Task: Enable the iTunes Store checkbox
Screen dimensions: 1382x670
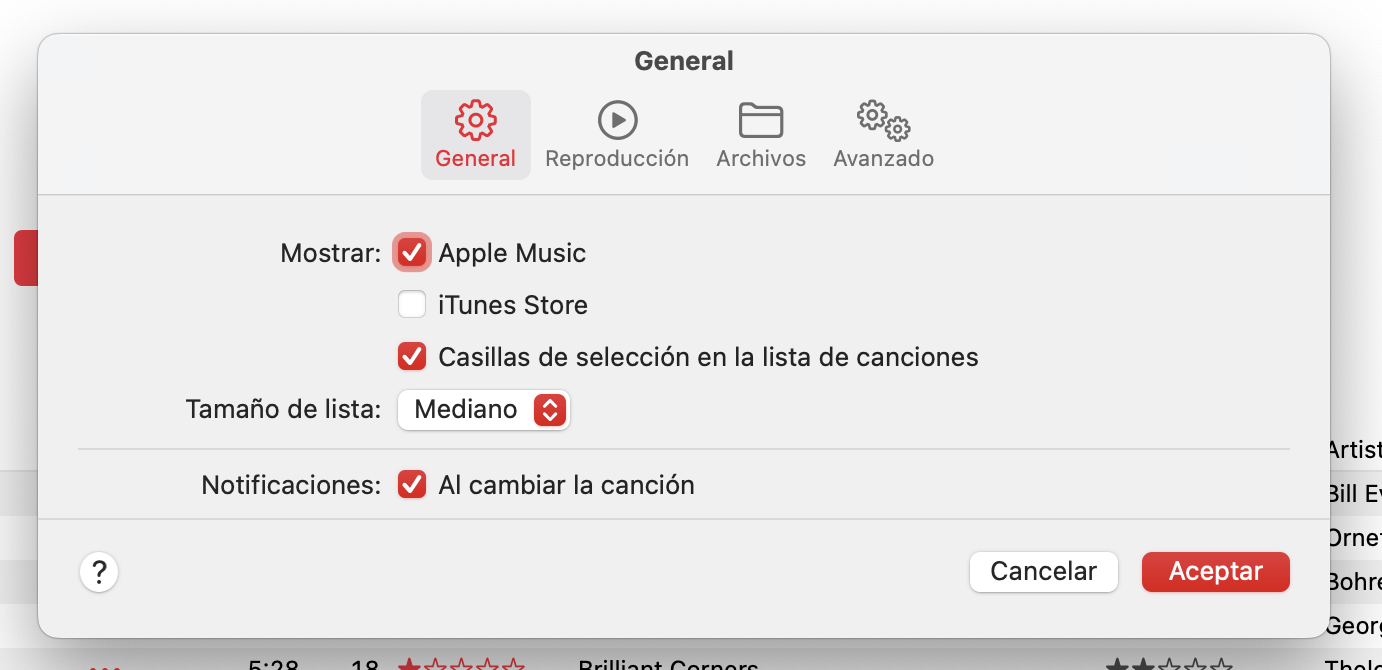Action: tap(412, 304)
